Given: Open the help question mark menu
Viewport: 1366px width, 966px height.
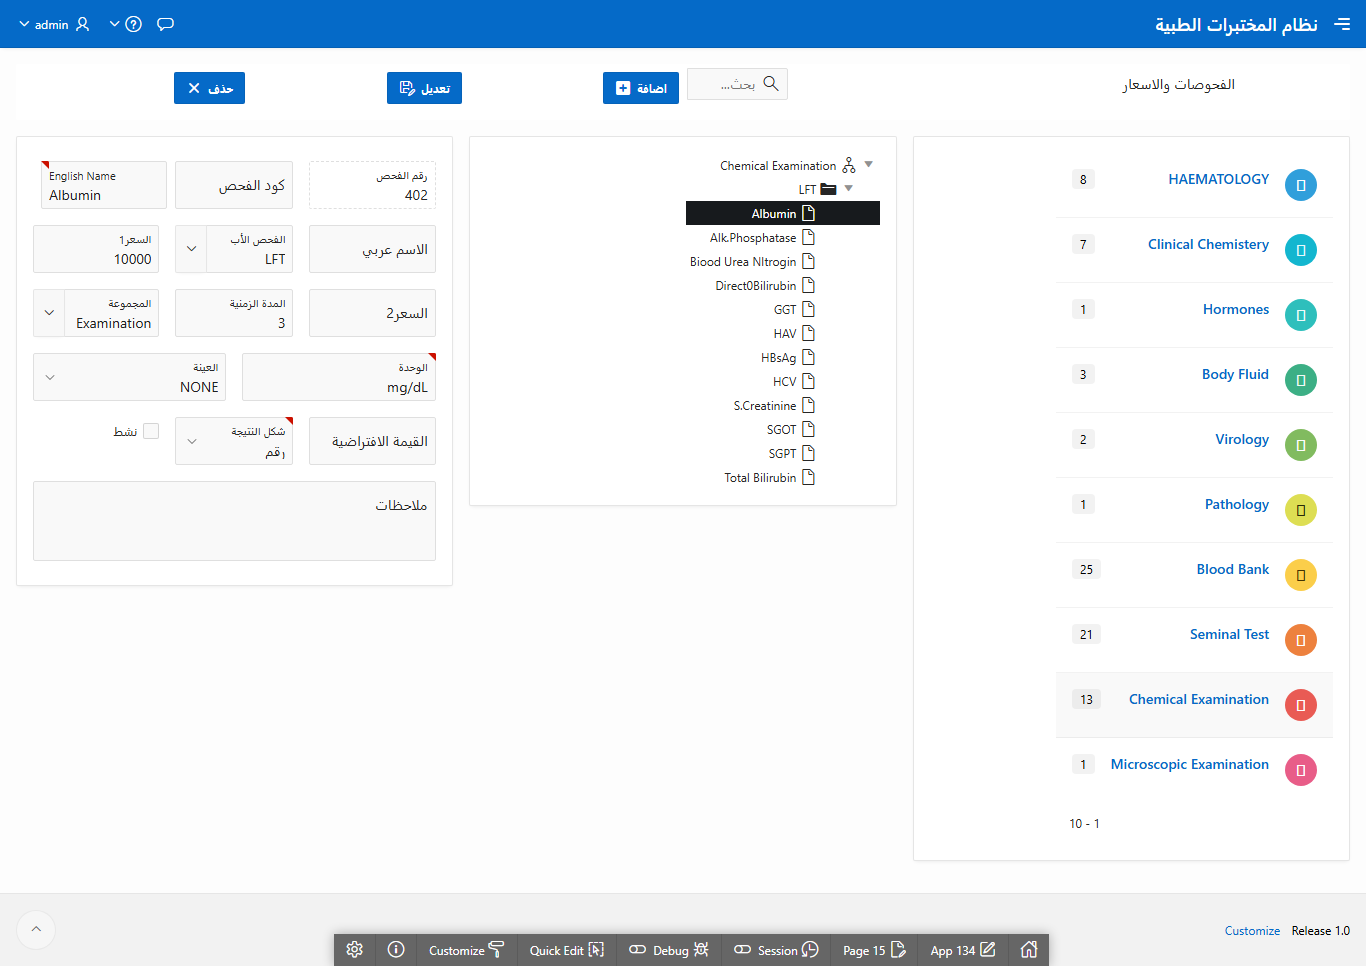Looking at the screenshot, I should (x=126, y=24).
